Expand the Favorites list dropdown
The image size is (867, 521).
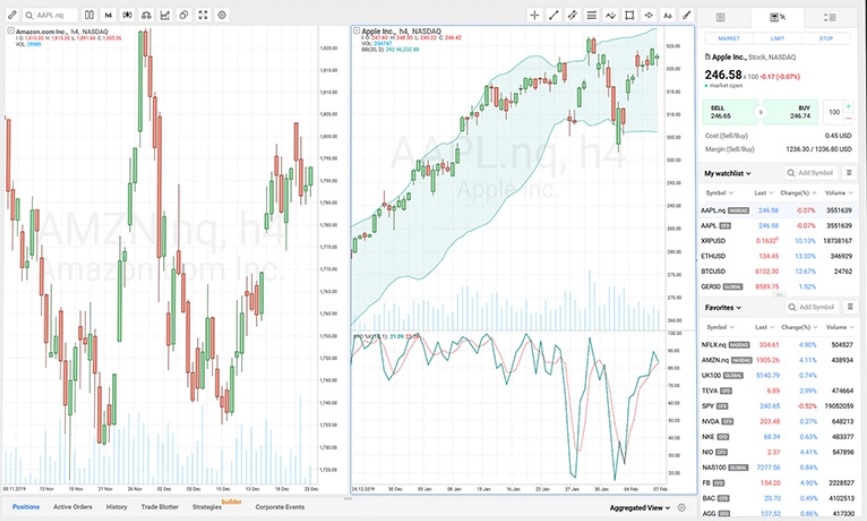tap(723, 308)
